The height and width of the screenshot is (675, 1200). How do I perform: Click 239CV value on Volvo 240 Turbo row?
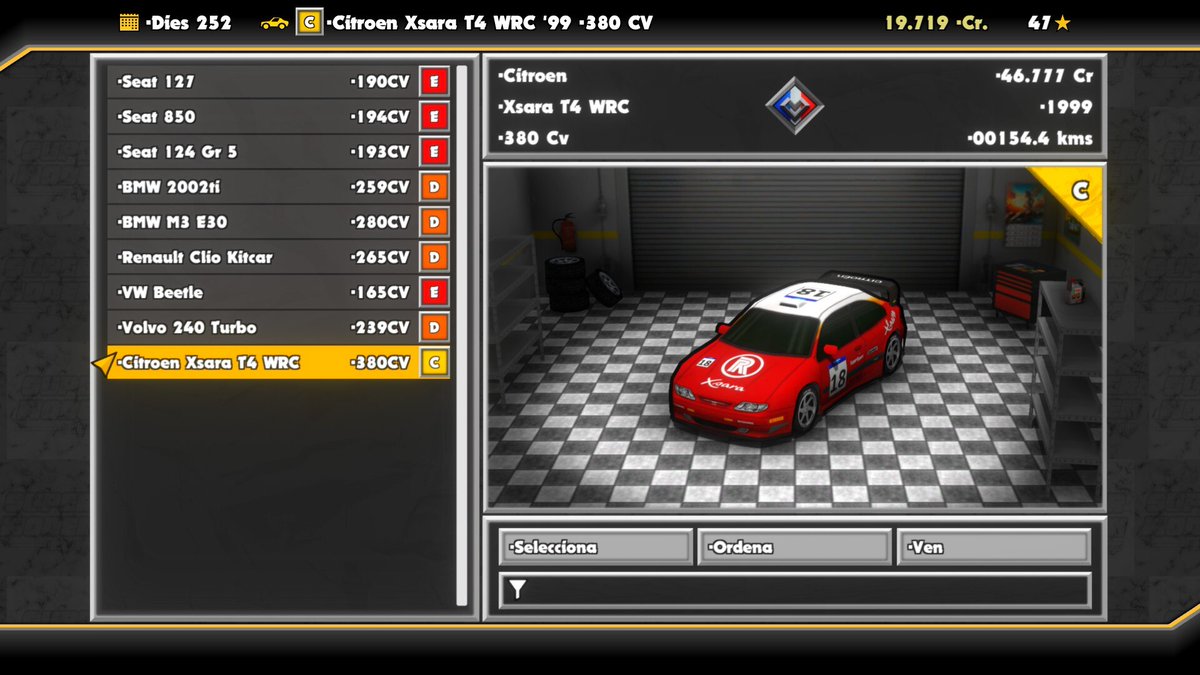click(380, 327)
